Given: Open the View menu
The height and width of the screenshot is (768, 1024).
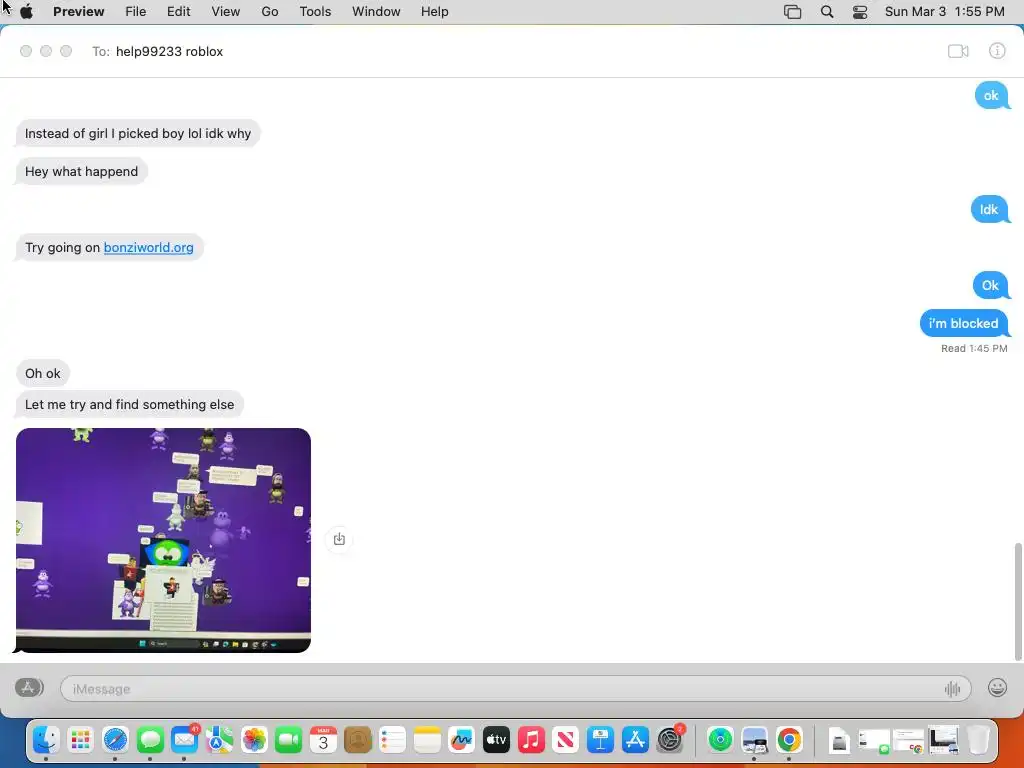Looking at the screenshot, I should pos(225,12).
